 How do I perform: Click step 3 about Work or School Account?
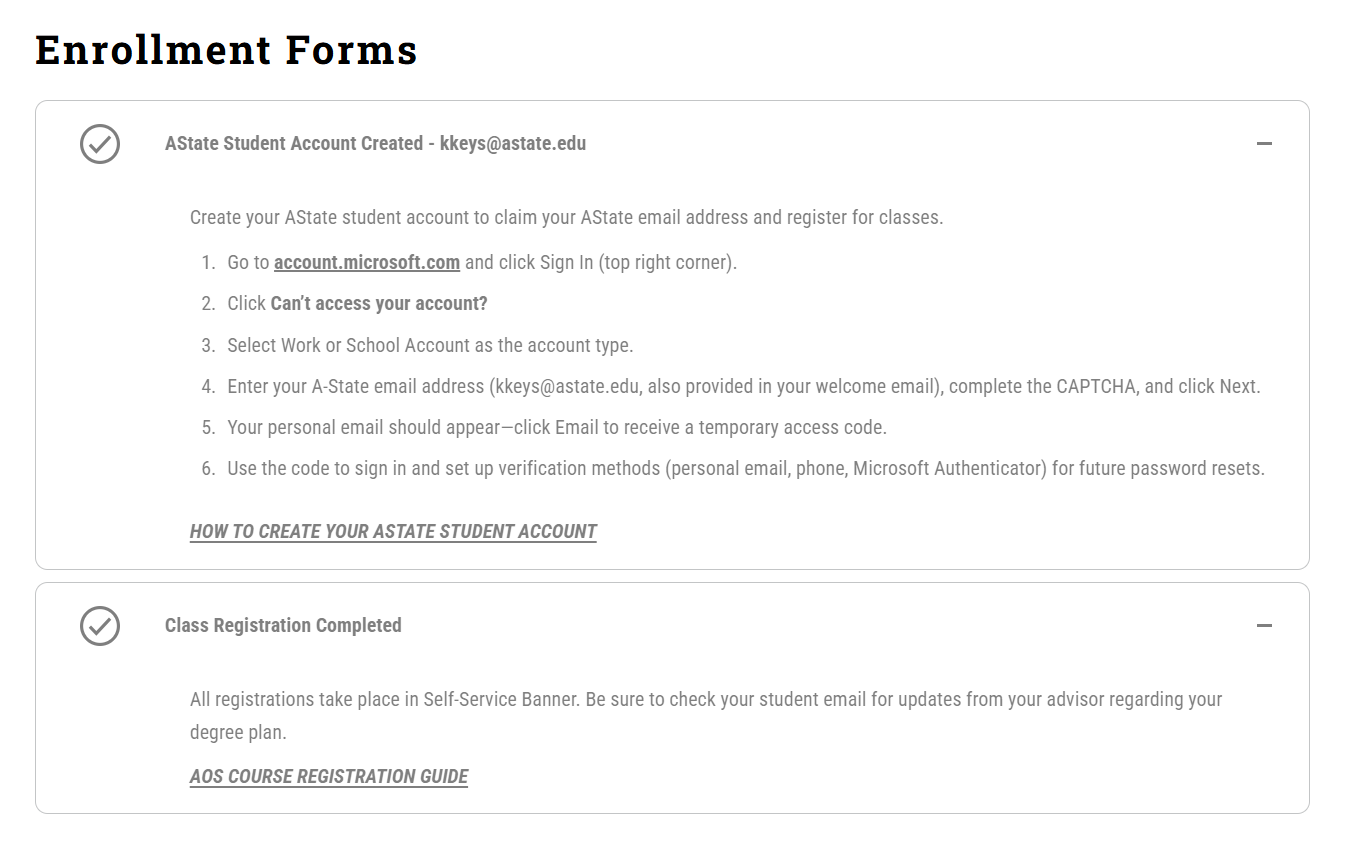[x=430, y=346]
